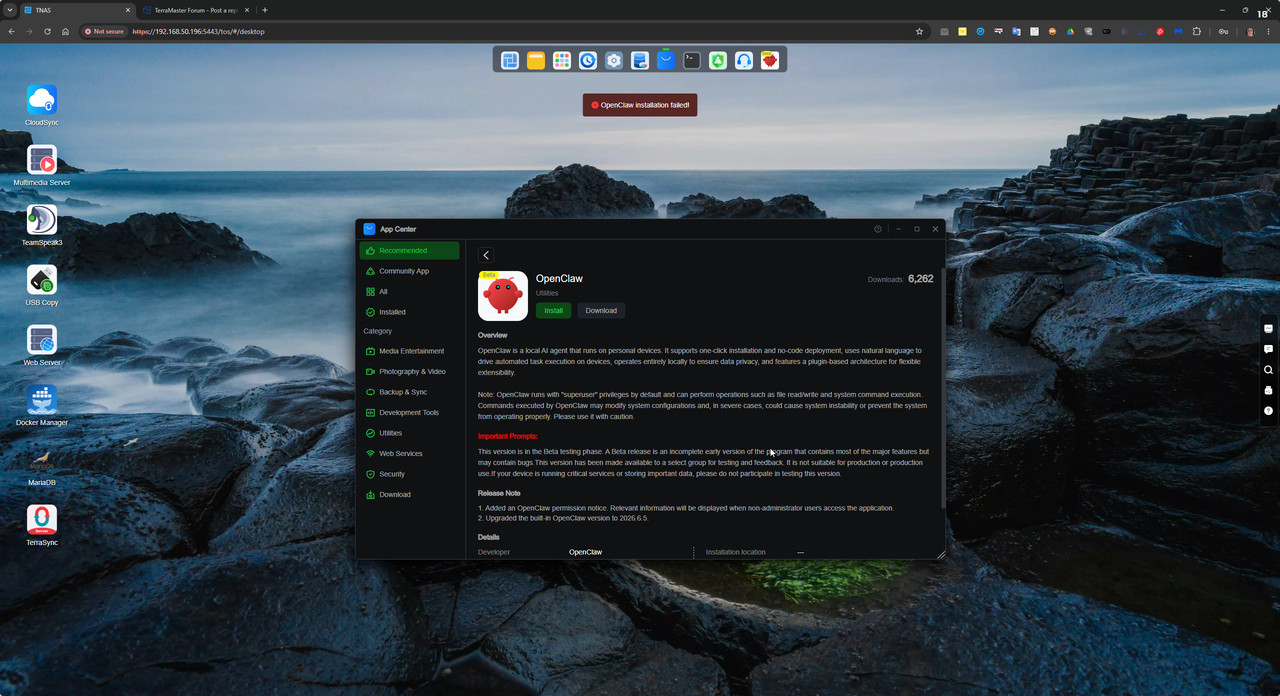
Task: Open Photography & Video category
Action: pyautogui.click(x=409, y=372)
